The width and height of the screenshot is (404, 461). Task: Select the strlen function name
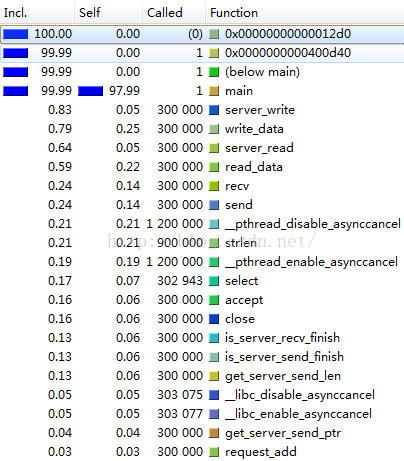pos(241,243)
